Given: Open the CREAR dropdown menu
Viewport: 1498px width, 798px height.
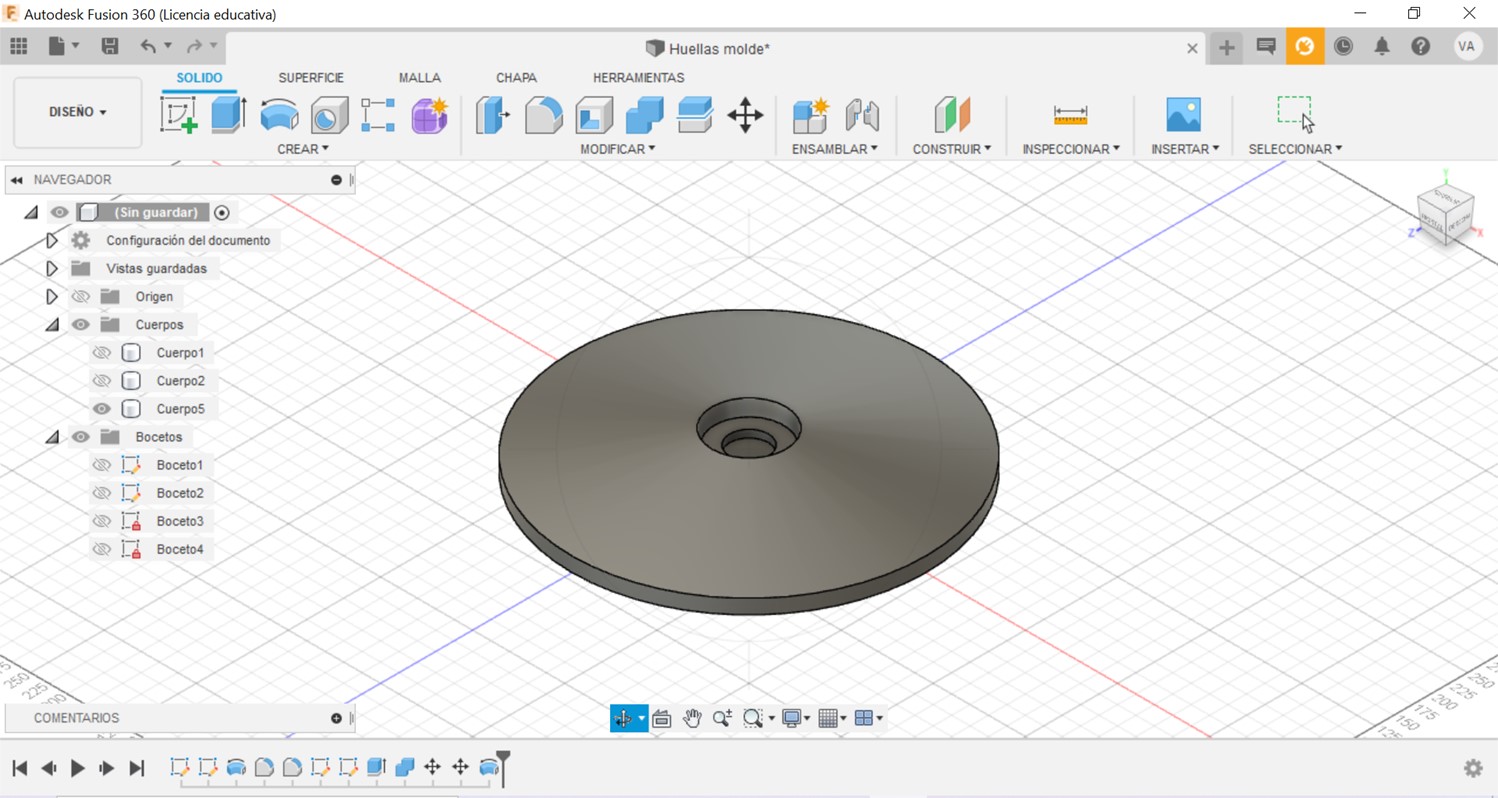Looking at the screenshot, I should 303,149.
